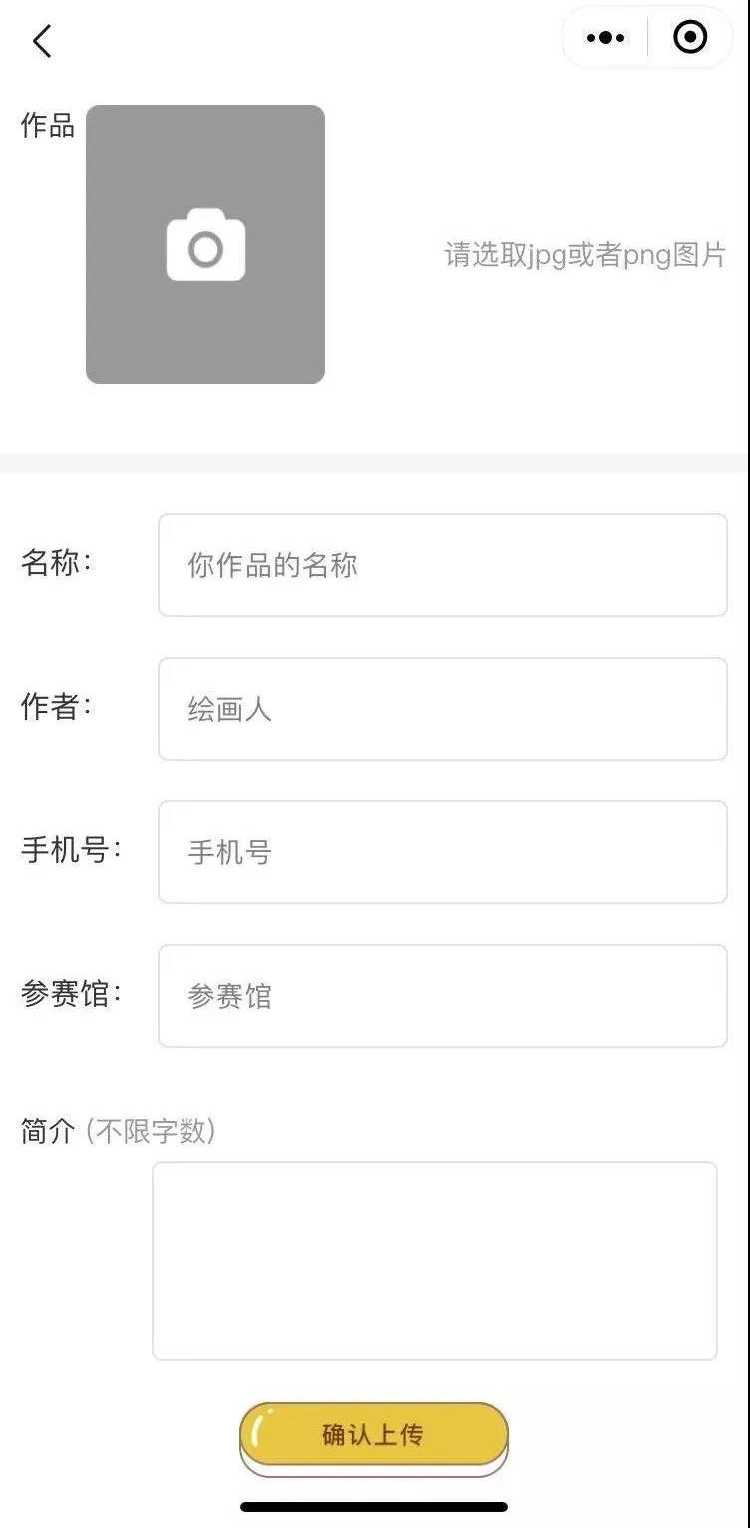The width and height of the screenshot is (750, 1528).
Task: Open the three-dots more menu
Action: point(606,38)
